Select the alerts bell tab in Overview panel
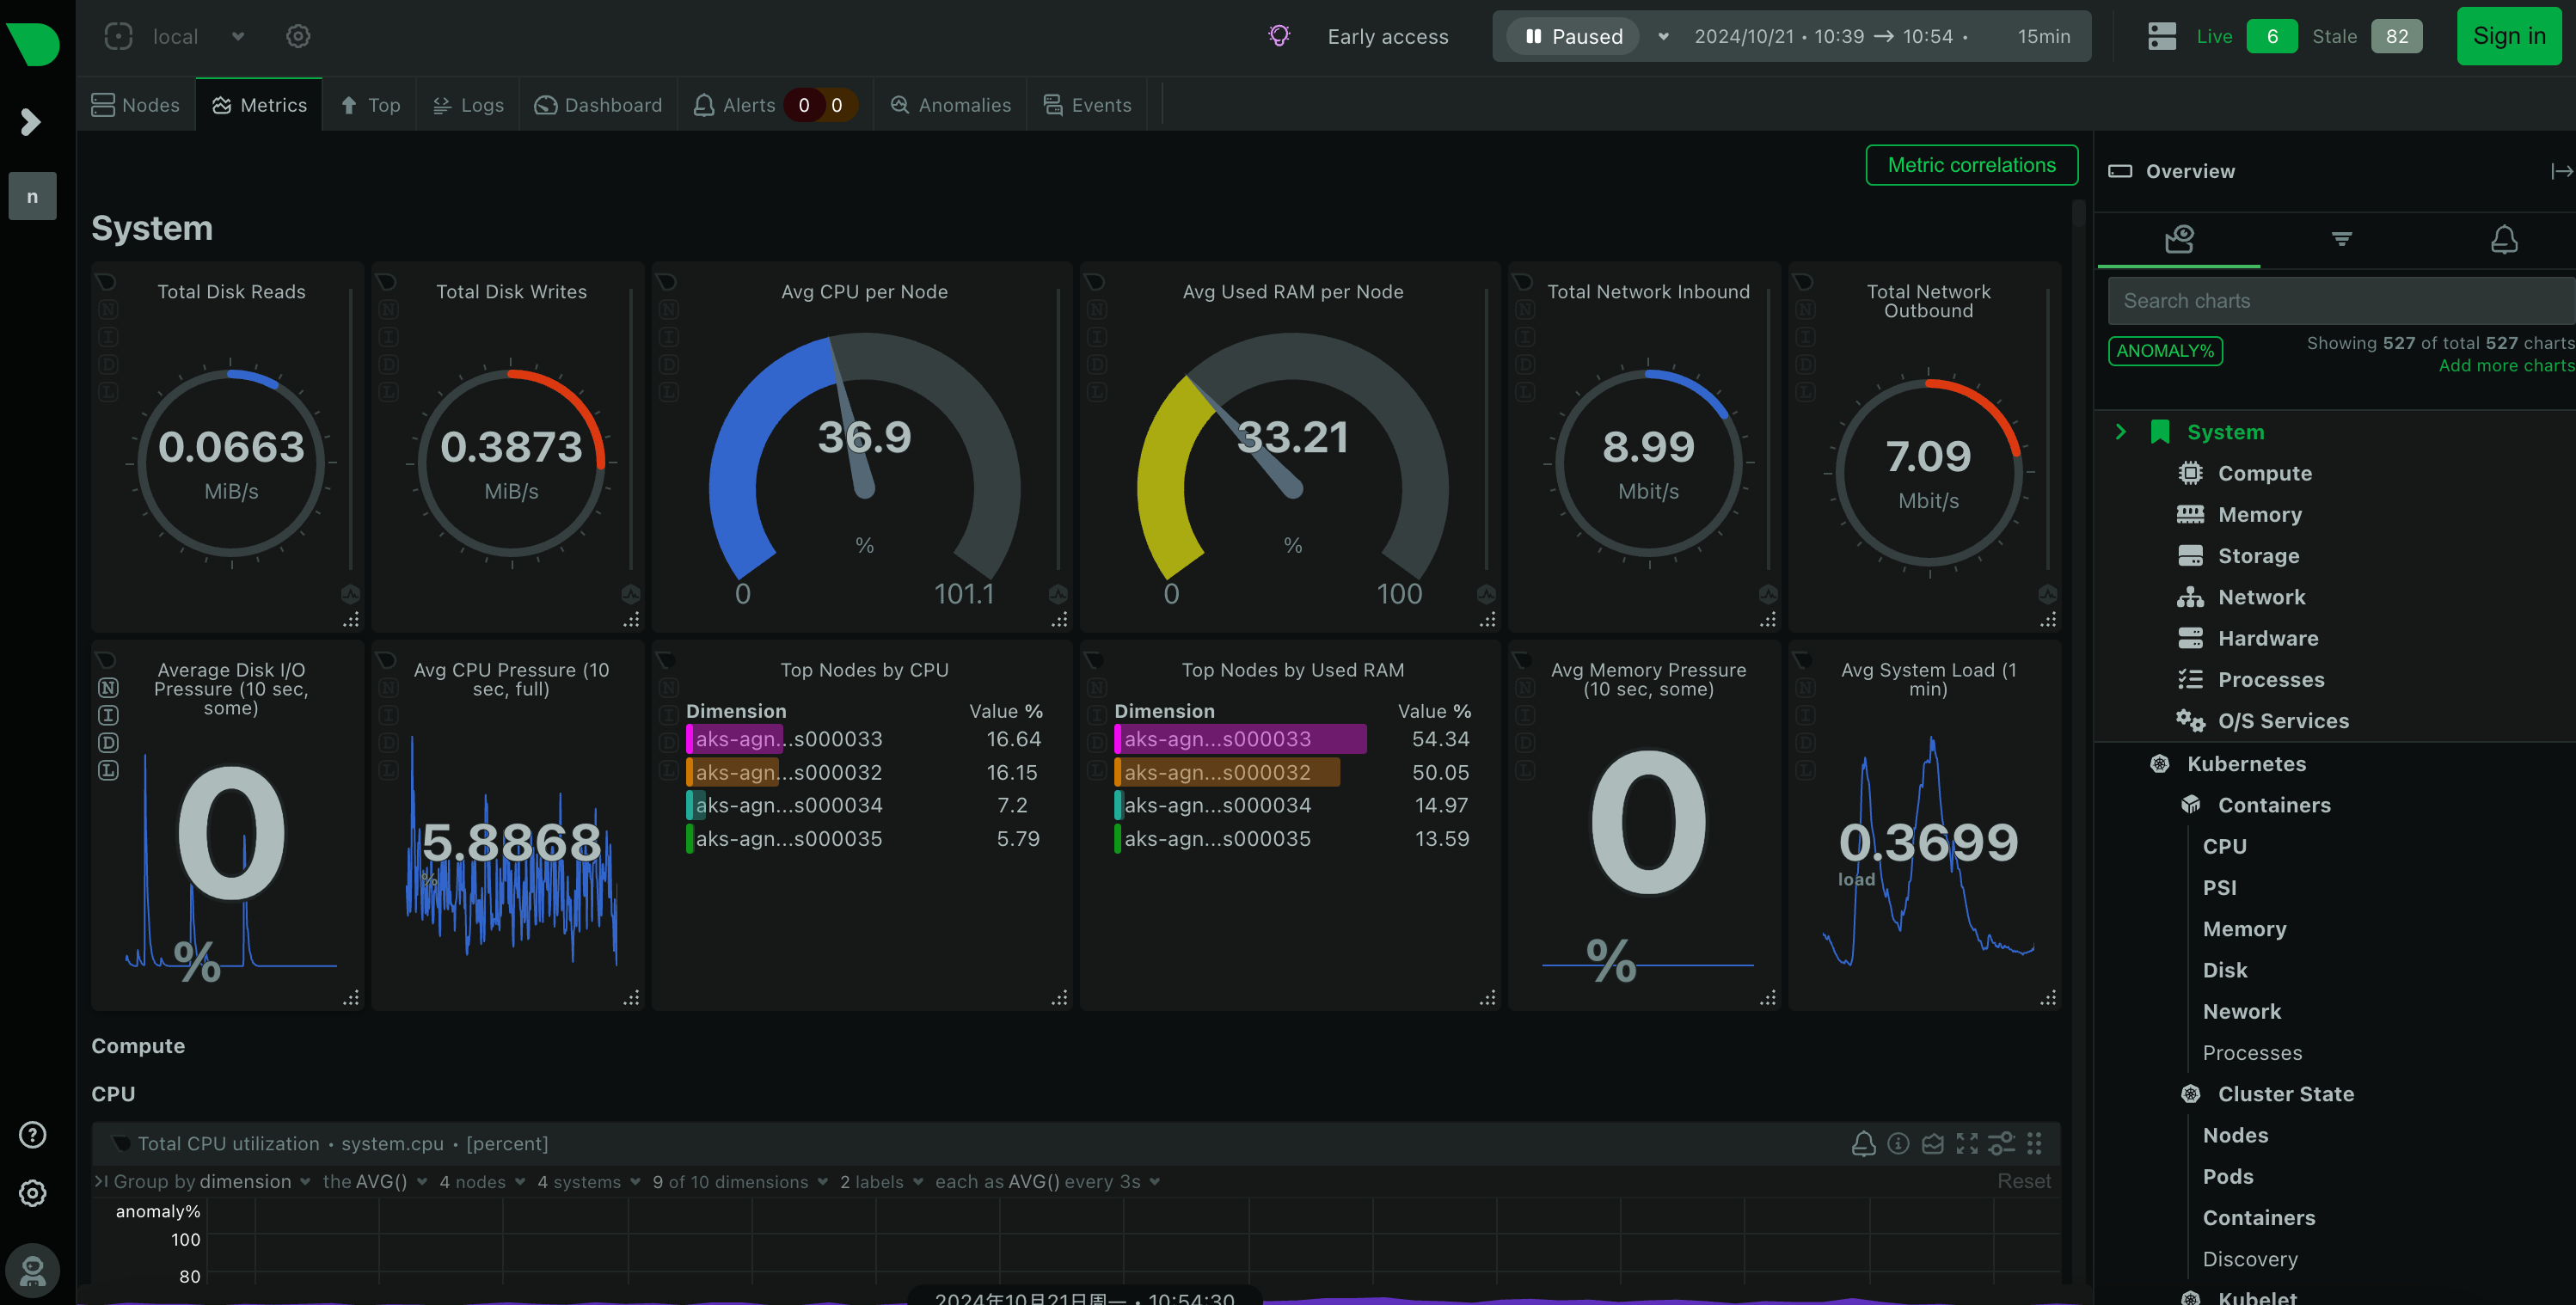Viewport: 2576px width, 1305px height. 2503,239
